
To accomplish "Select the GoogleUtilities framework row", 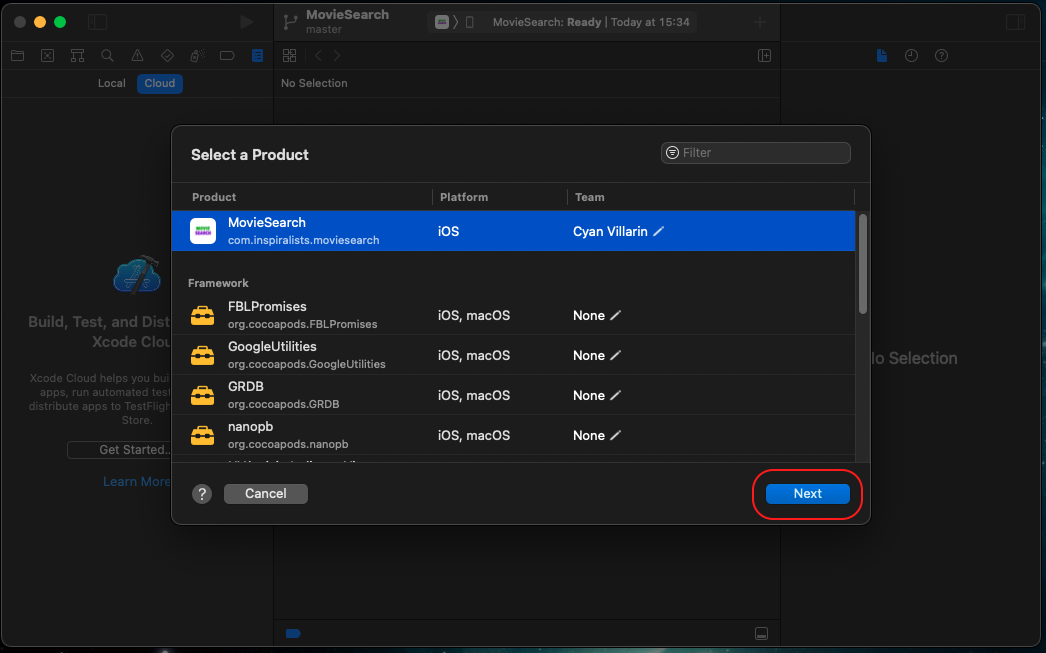I will [x=513, y=356].
